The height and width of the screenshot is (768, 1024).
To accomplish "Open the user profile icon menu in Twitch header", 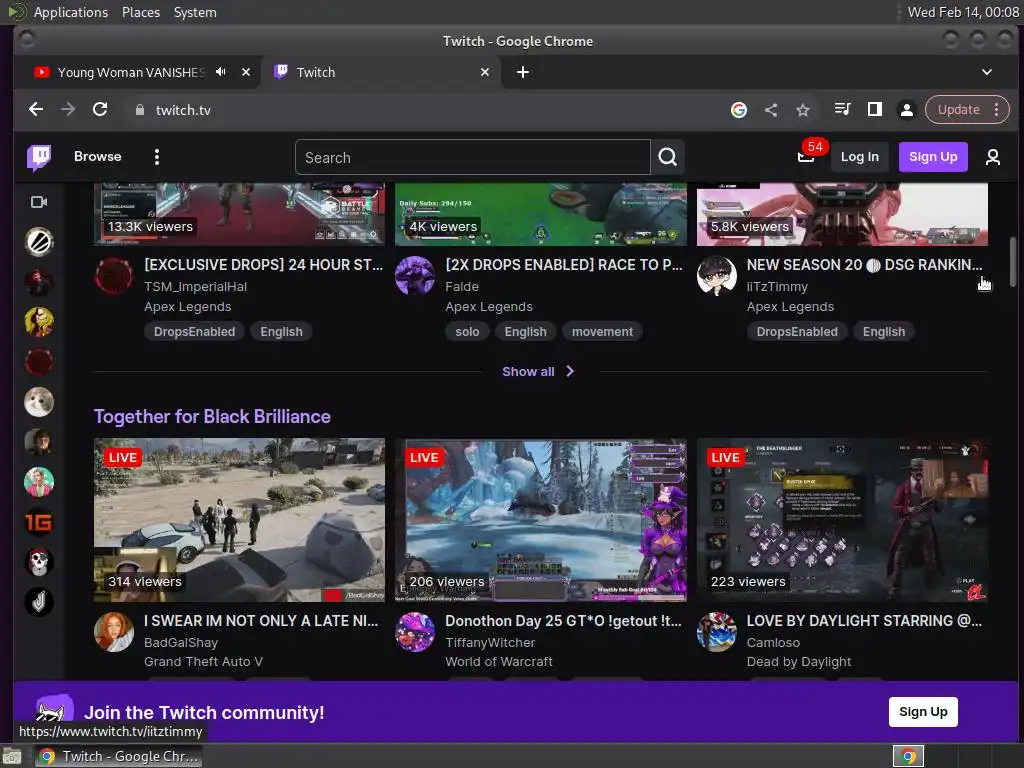I will 993,157.
